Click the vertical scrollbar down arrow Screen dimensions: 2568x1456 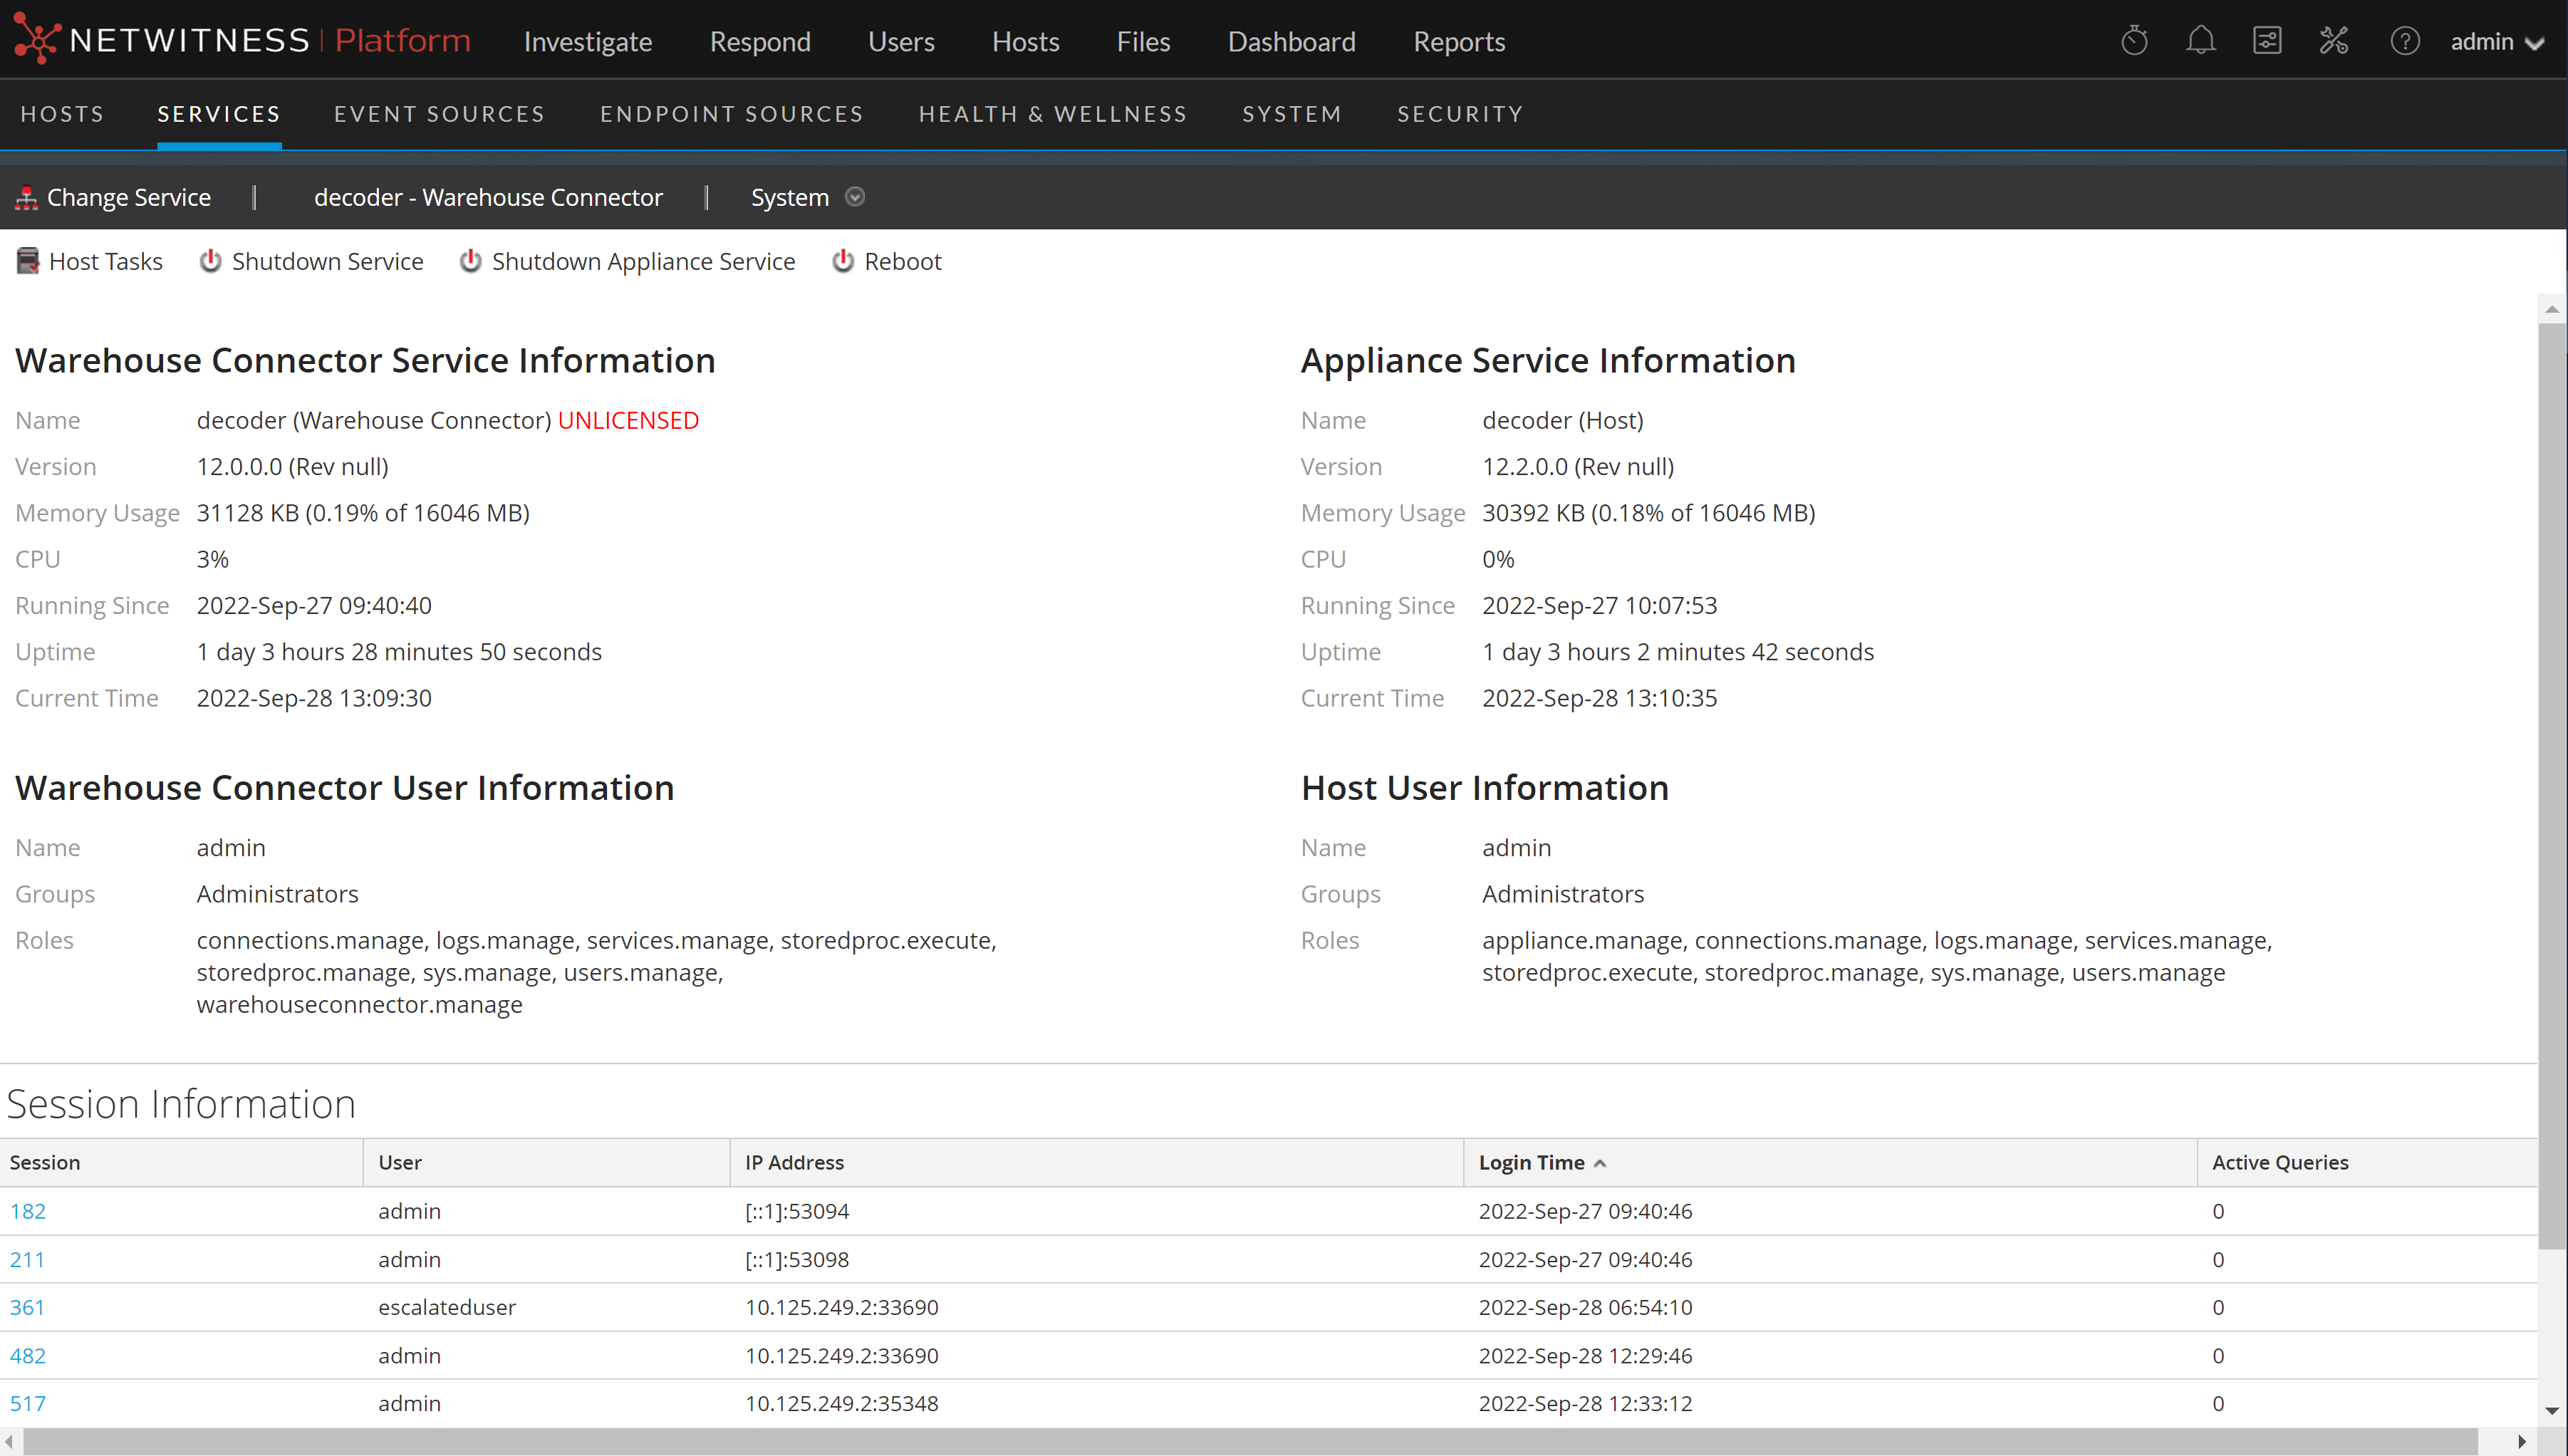click(x=2551, y=1411)
